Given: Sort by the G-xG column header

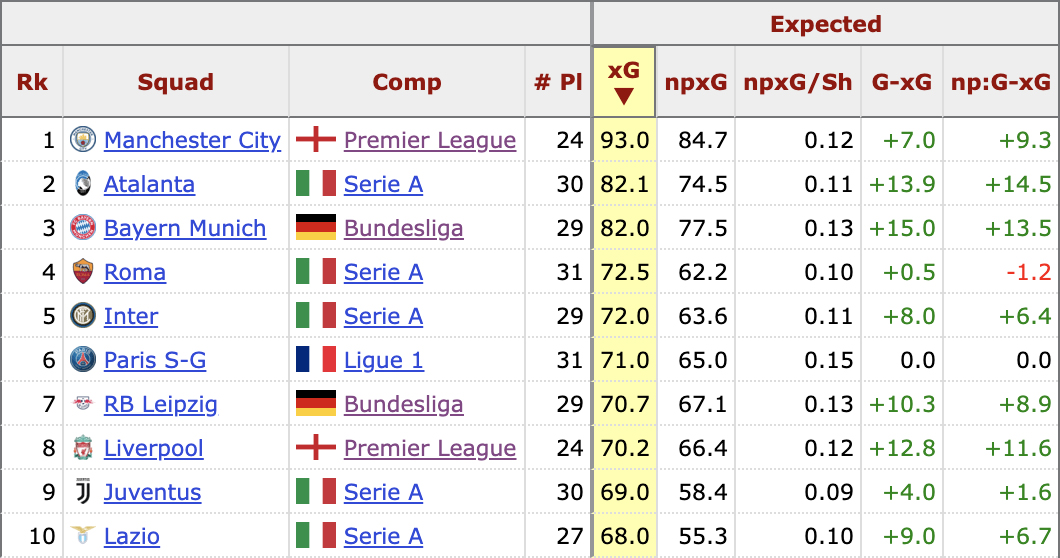Looking at the screenshot, I should (x=902, y=82).
